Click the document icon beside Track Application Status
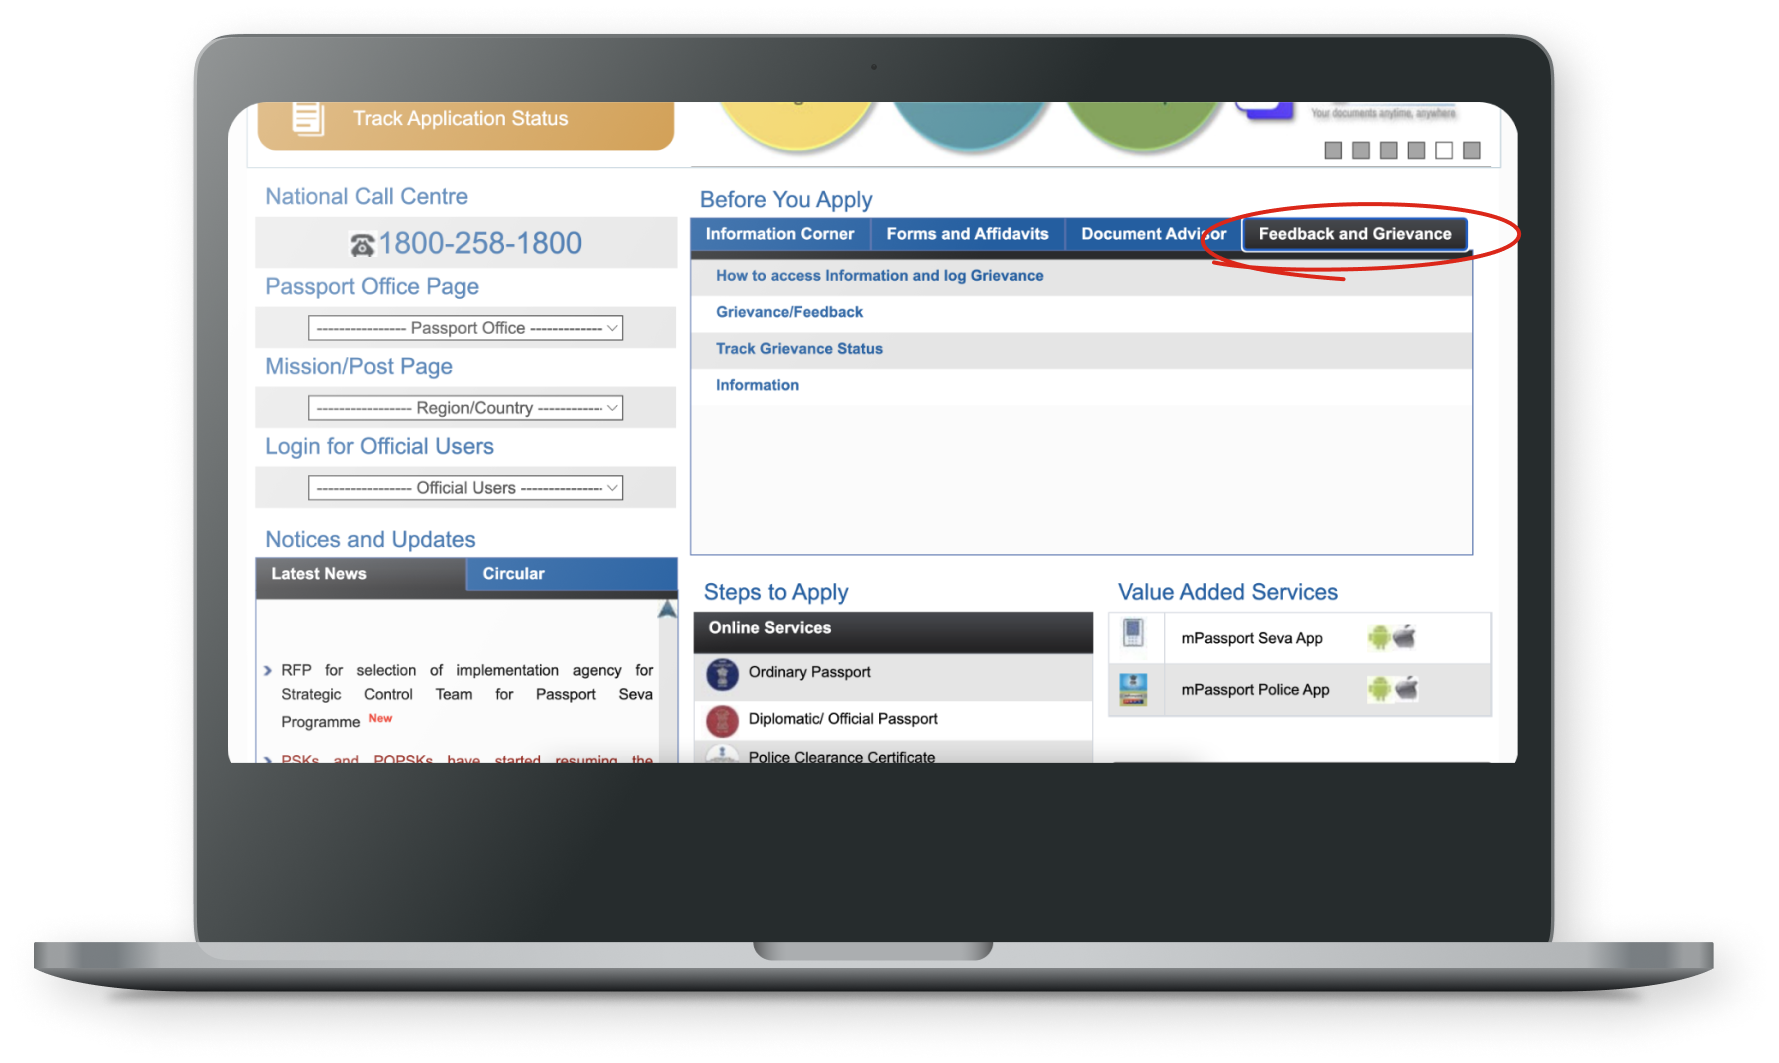The image size is (1779, 1063). click(x=308, y=119)
